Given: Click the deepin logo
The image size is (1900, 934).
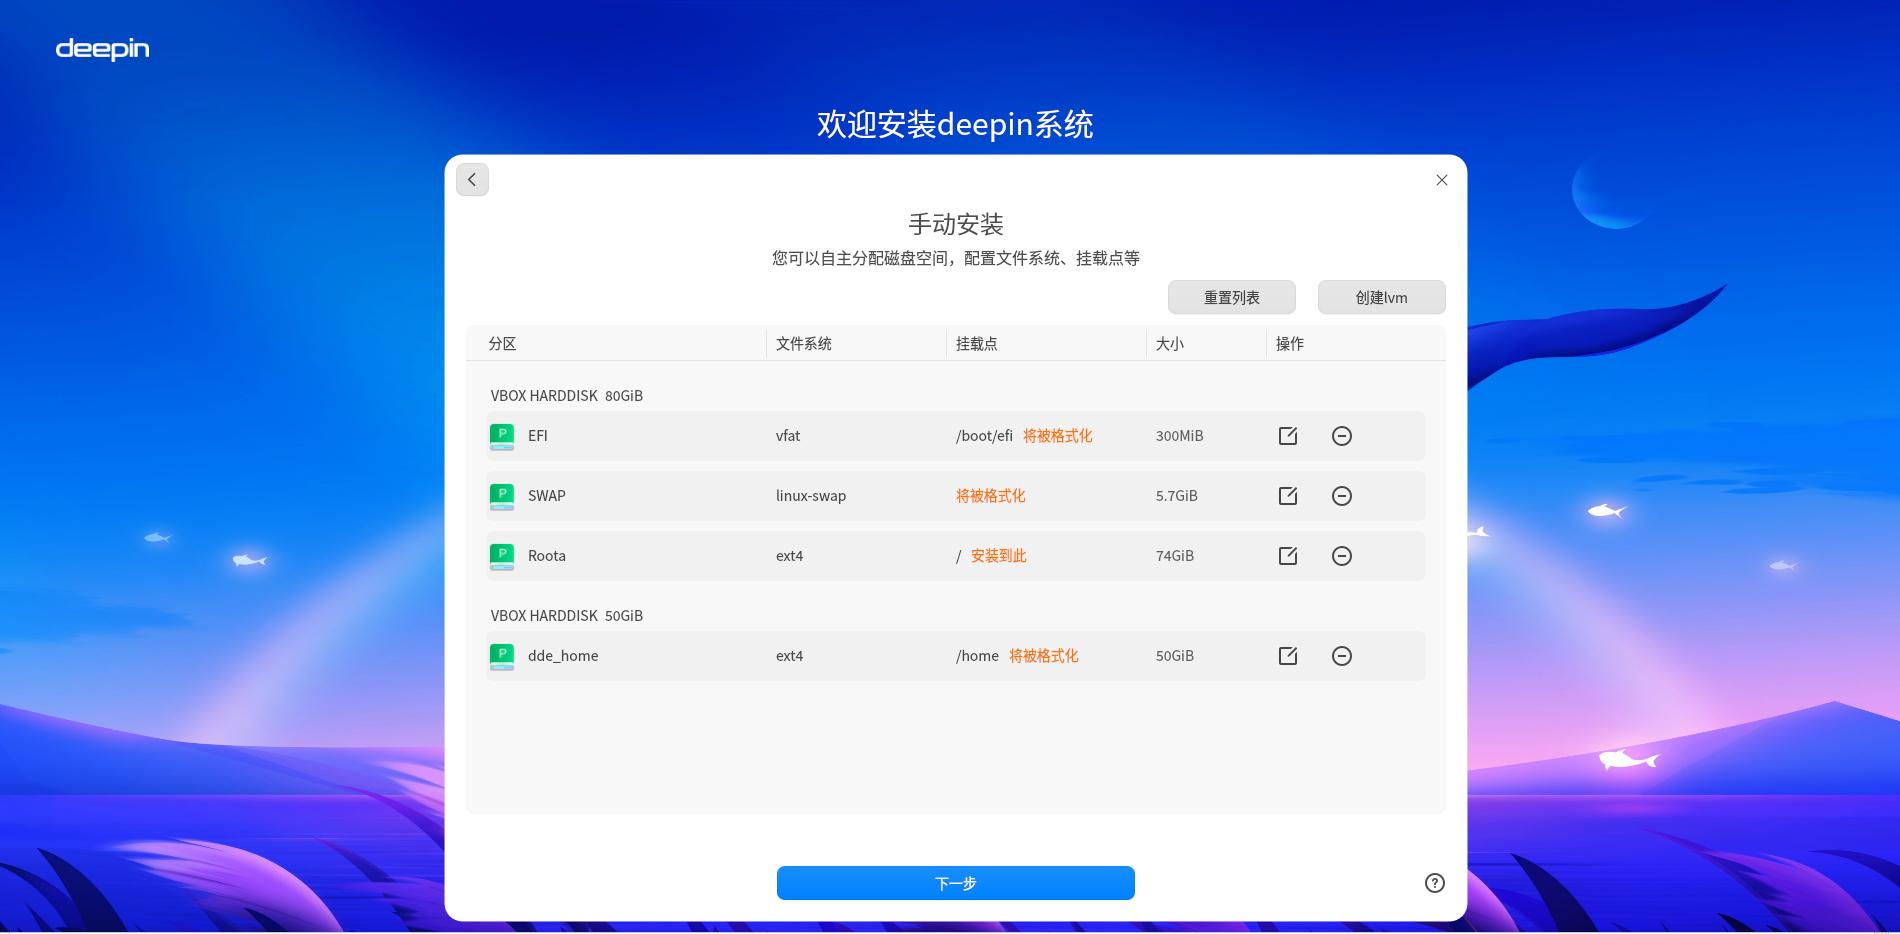Looking at the screenshot, I should (102, 49).
